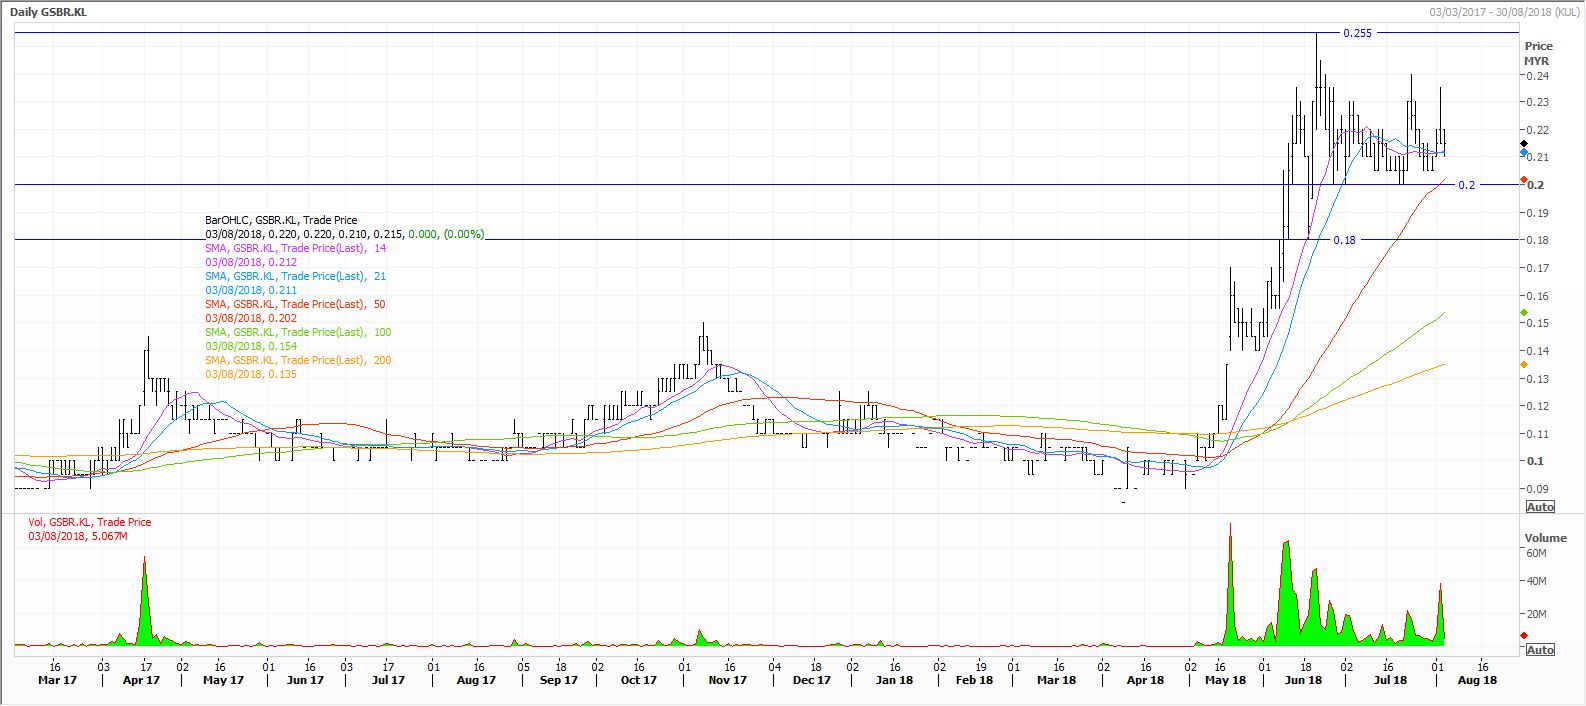Image resolution: width=1586 pixels, height=706 pixels.
Task: Click the black last-price diamond marker
Action: coord(1523,144)
